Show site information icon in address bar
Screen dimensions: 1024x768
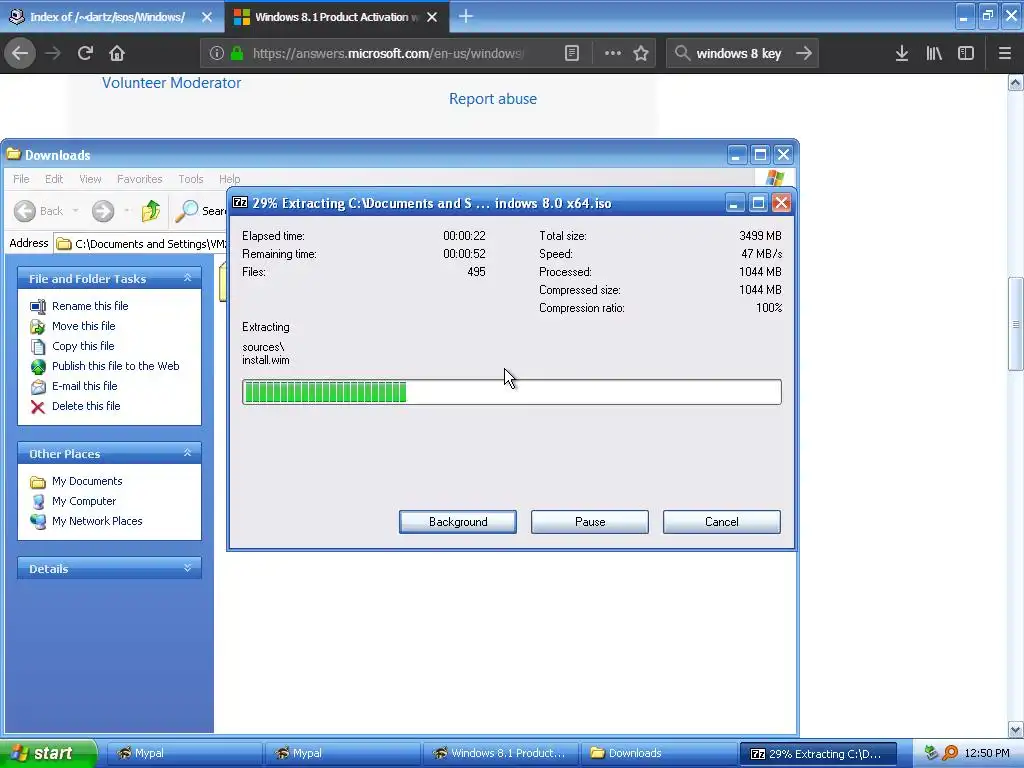click(x=217, y=53)
